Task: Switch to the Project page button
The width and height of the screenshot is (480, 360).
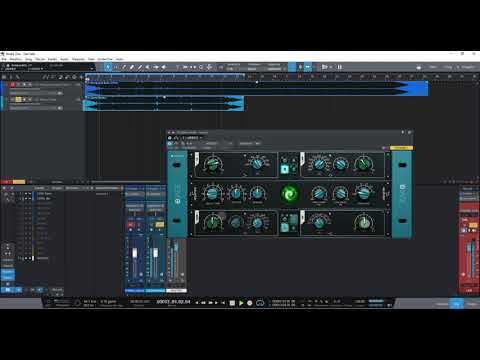Action: pos(468,67)
